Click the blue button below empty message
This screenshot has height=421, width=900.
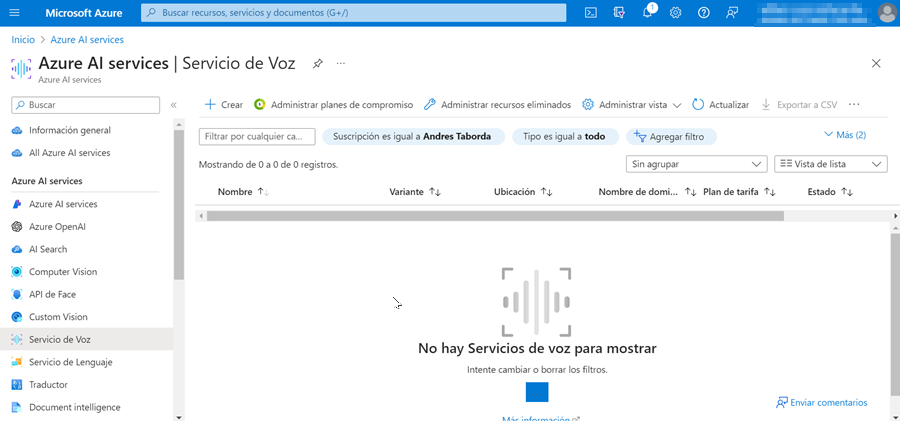click(537, 392)
